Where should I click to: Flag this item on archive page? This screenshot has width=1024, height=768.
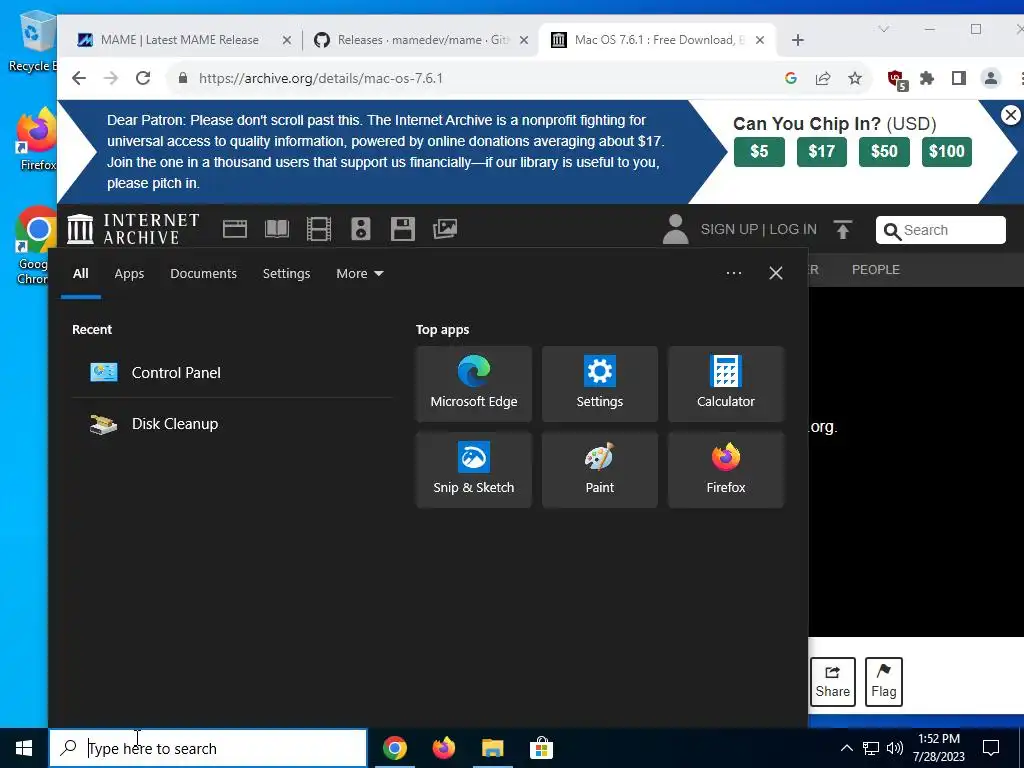click(884, 682)
